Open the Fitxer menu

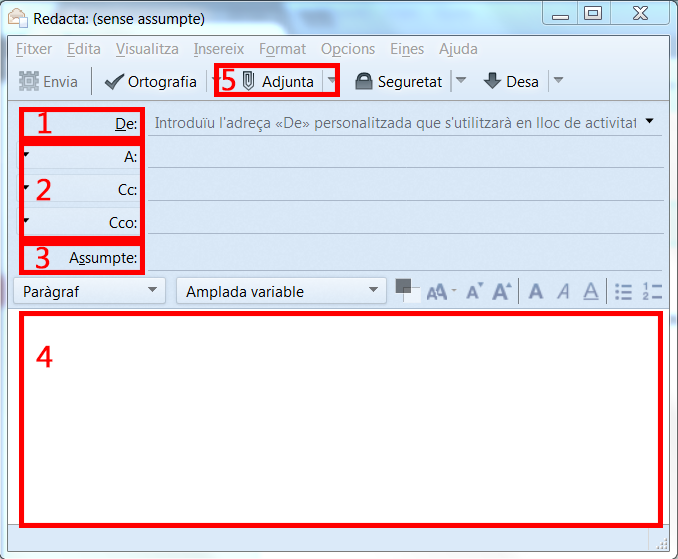pos(35,49)
